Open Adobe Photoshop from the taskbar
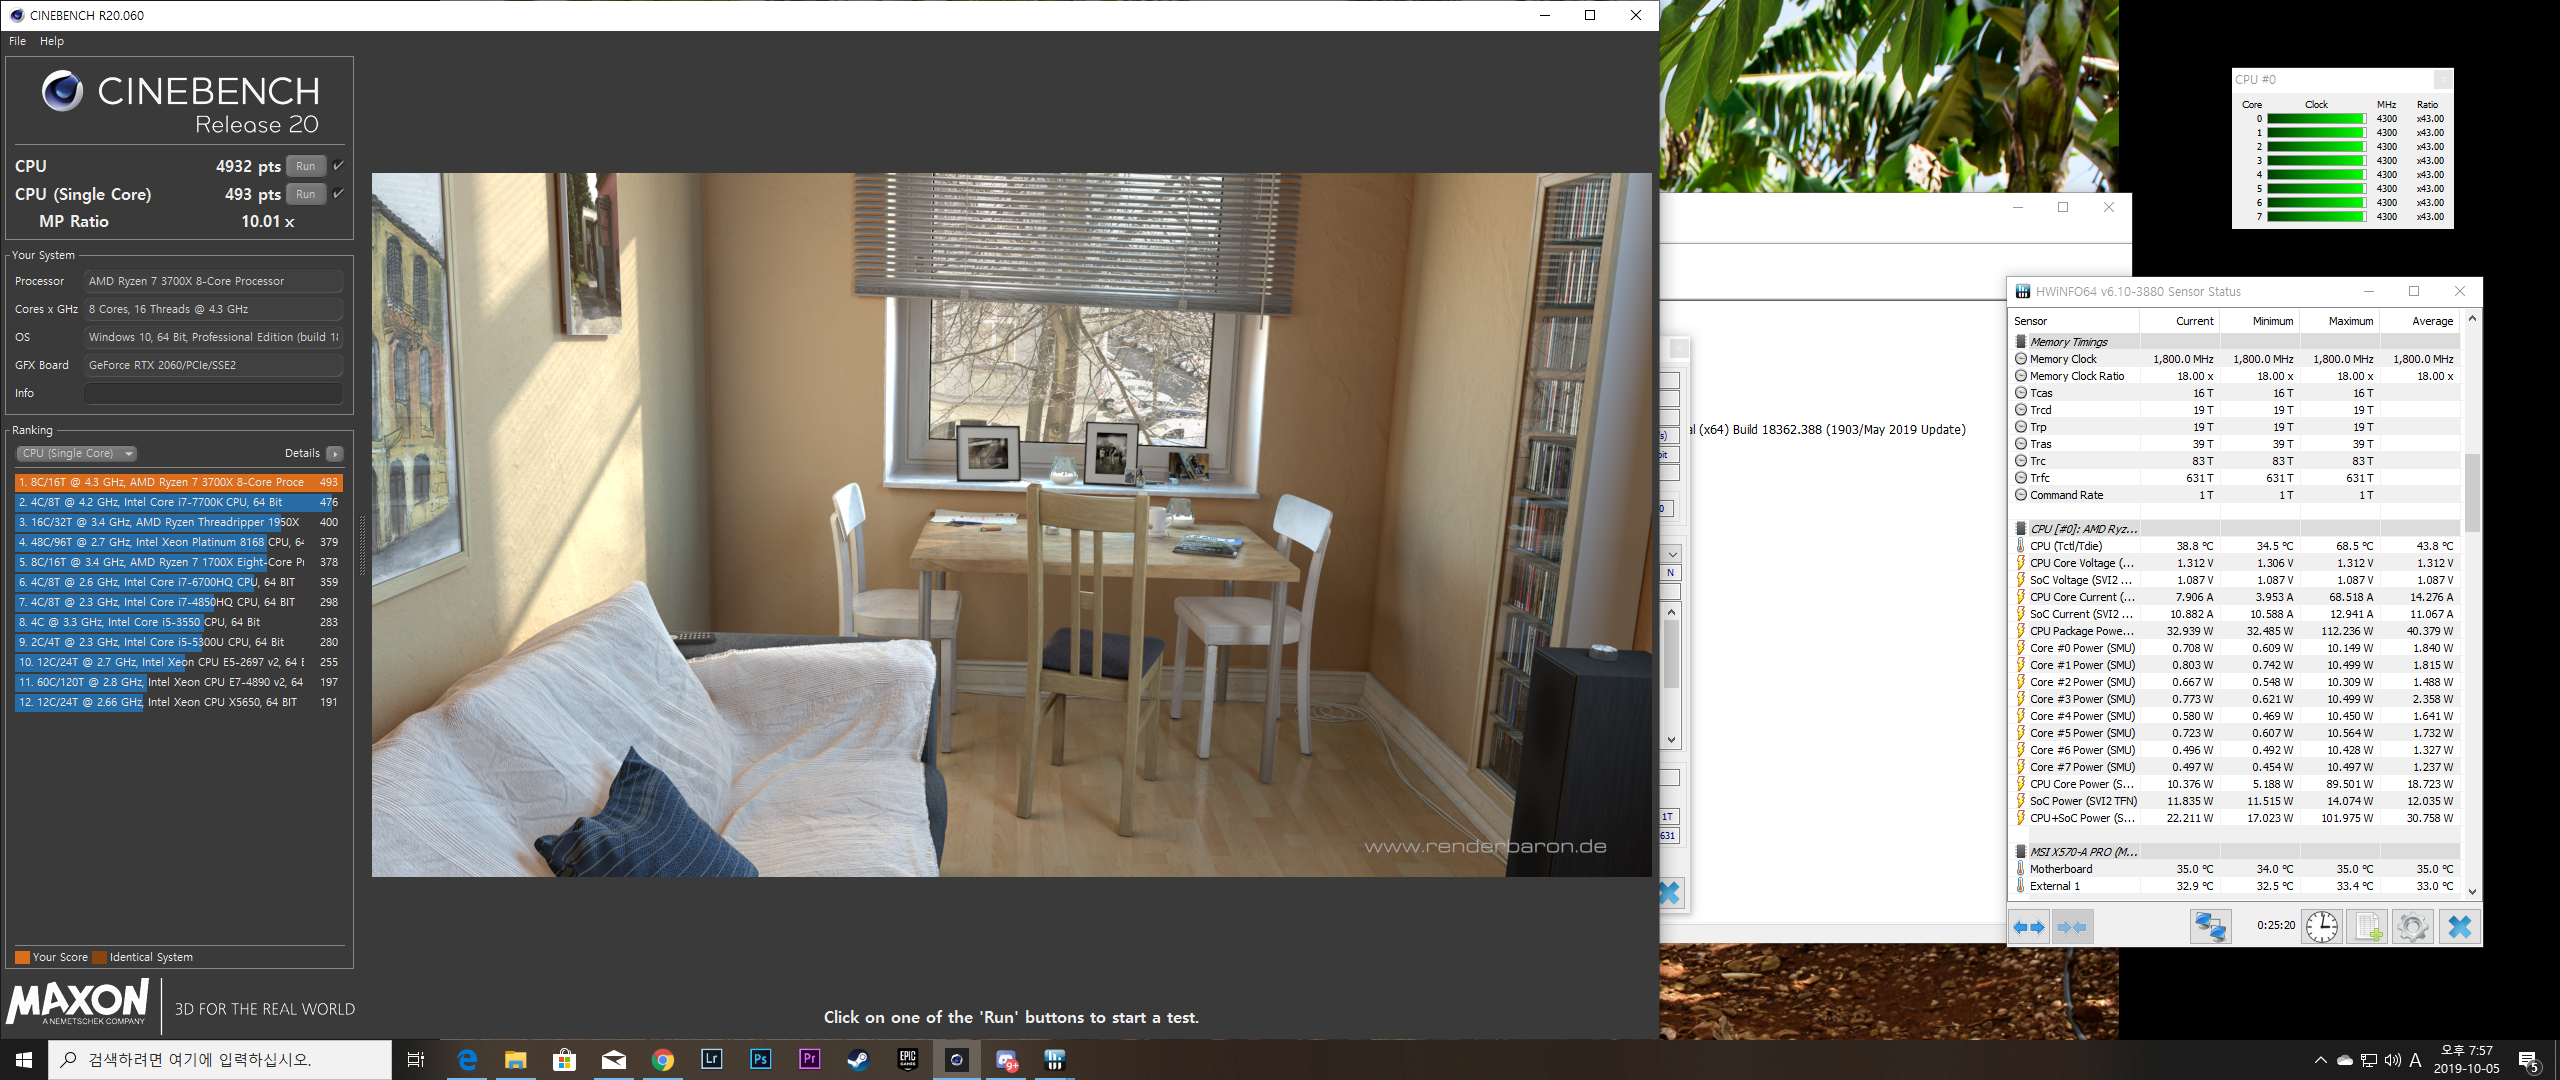This screenshot has width=2560, height=1080. tap(761, 1060)
